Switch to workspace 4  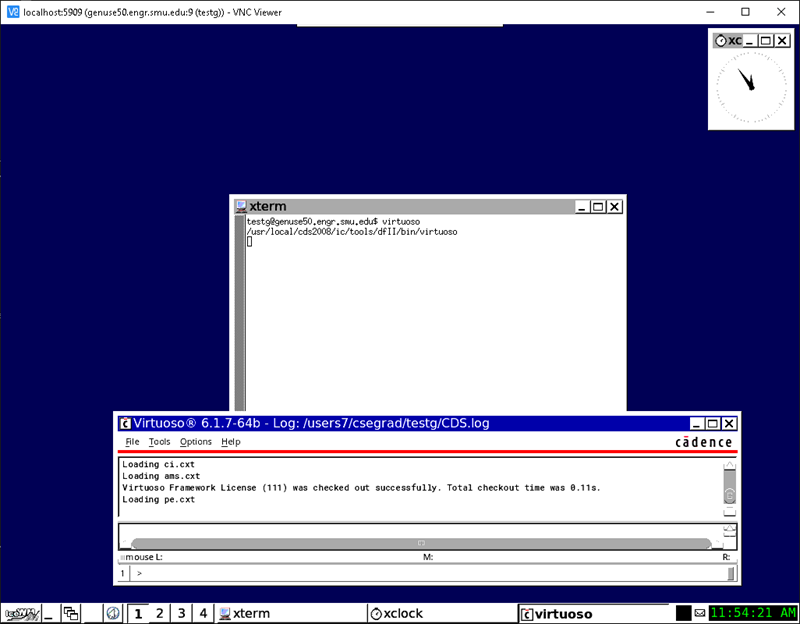(x=204, y=613)
